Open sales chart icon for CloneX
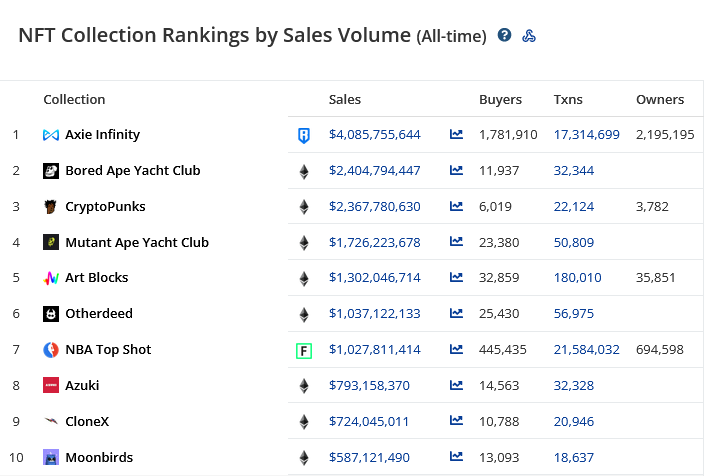Viewport: 706px width, 476px height. point(456,420)
